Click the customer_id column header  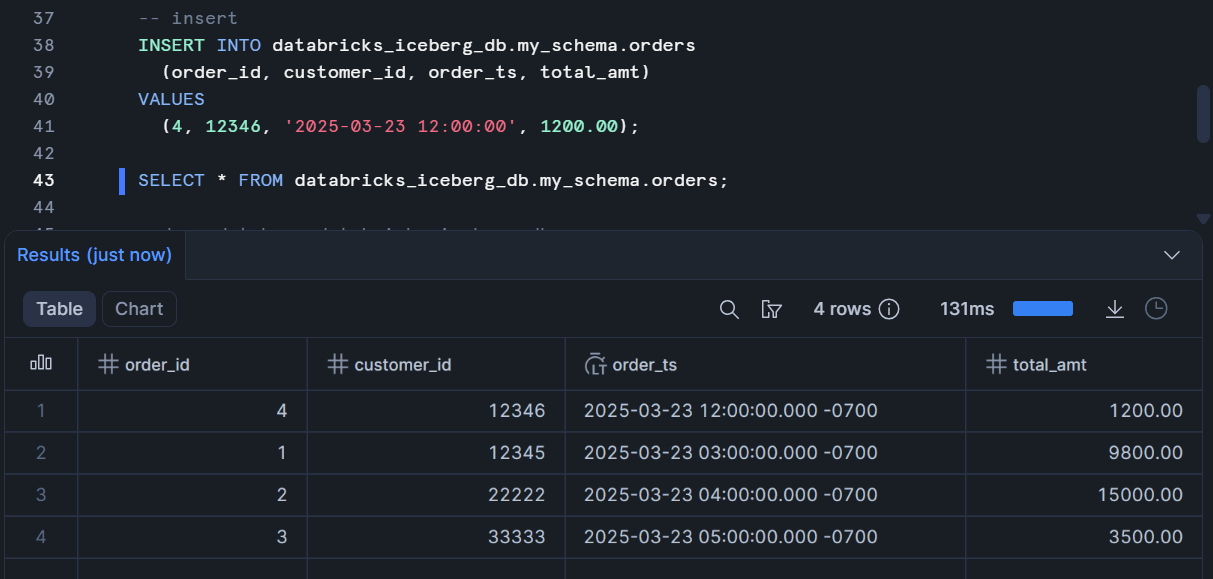pos(402,365)
